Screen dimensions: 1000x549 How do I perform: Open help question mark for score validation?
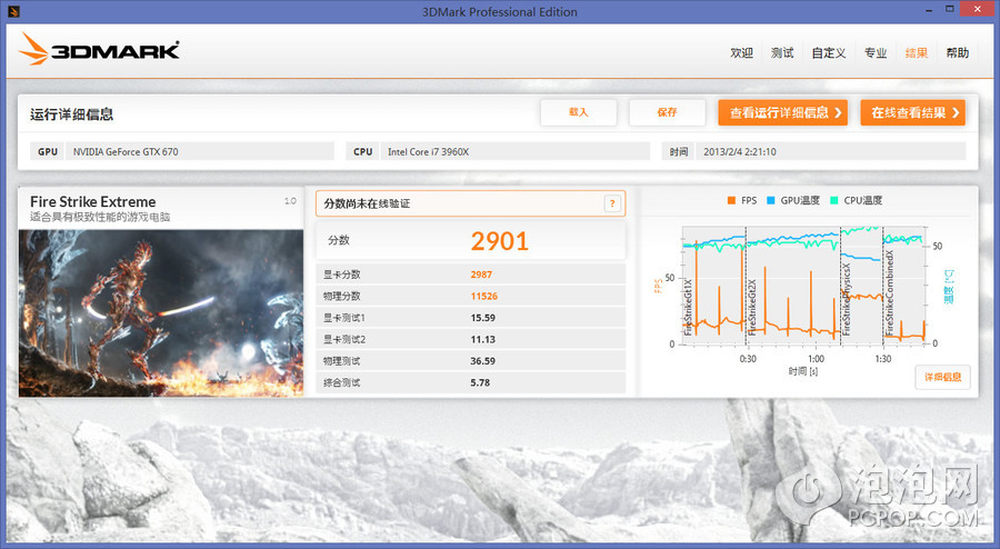[612, 203]
